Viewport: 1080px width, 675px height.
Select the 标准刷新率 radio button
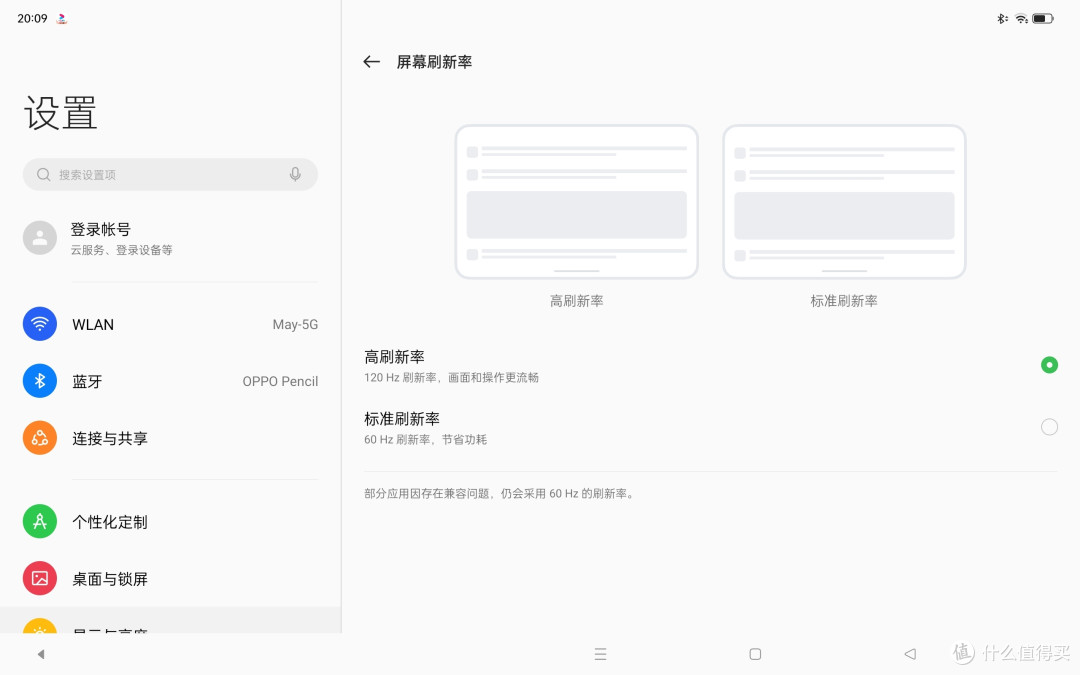pos(1049,427)
